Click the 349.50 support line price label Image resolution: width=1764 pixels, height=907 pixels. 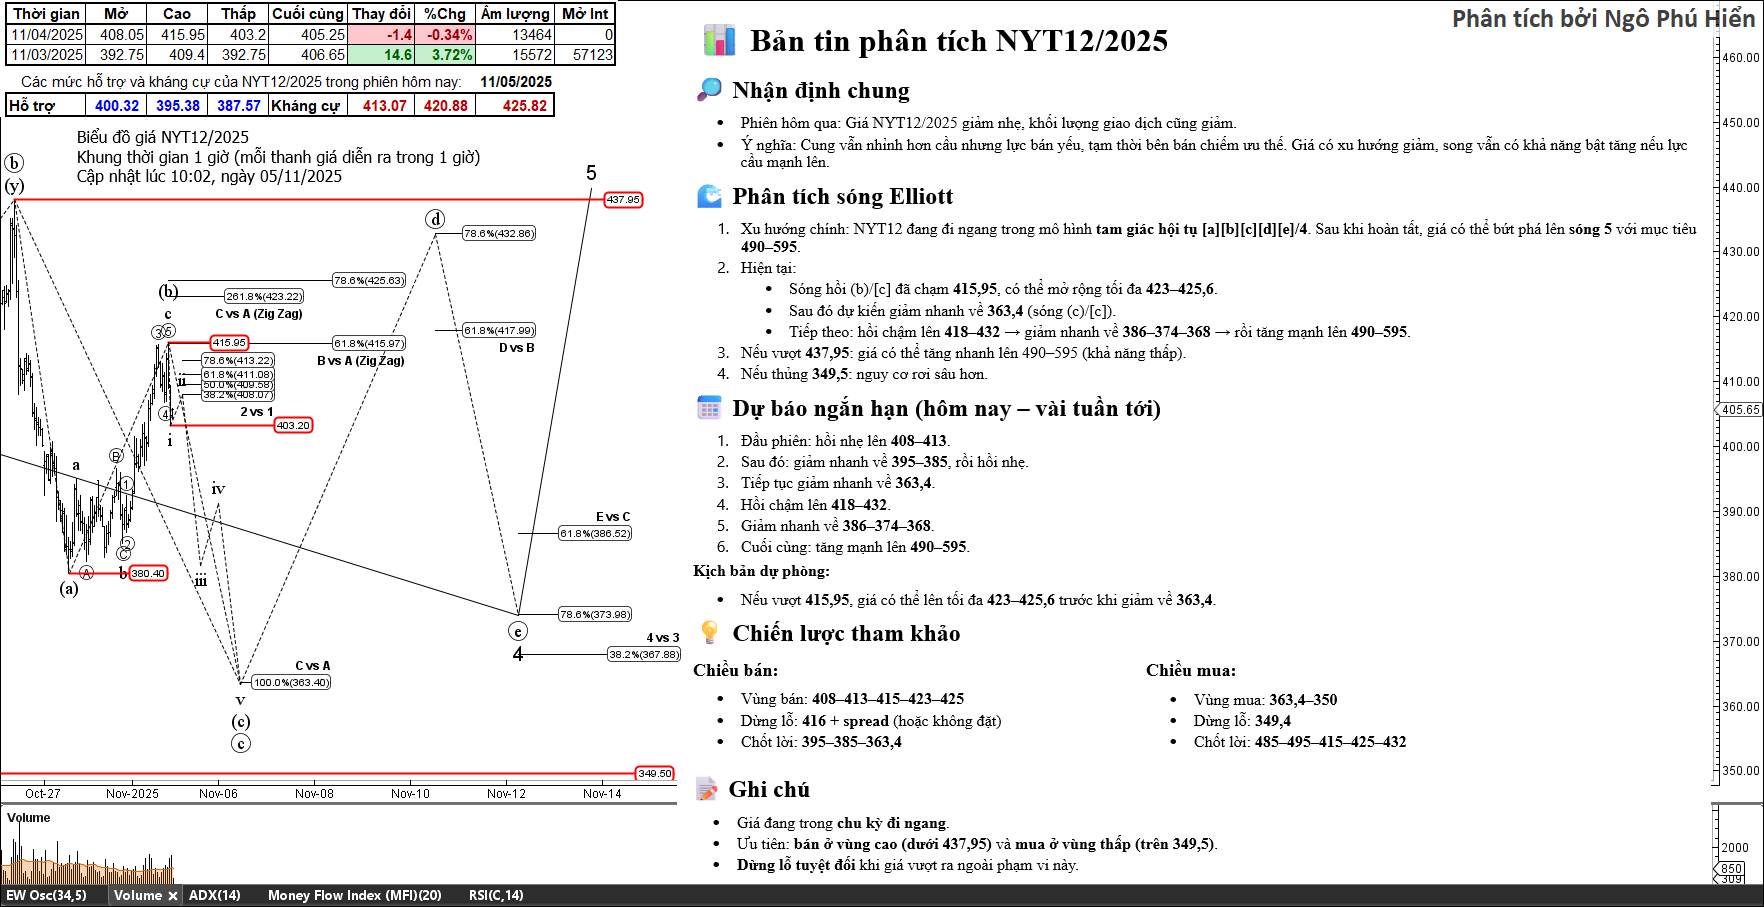(655, 773)
